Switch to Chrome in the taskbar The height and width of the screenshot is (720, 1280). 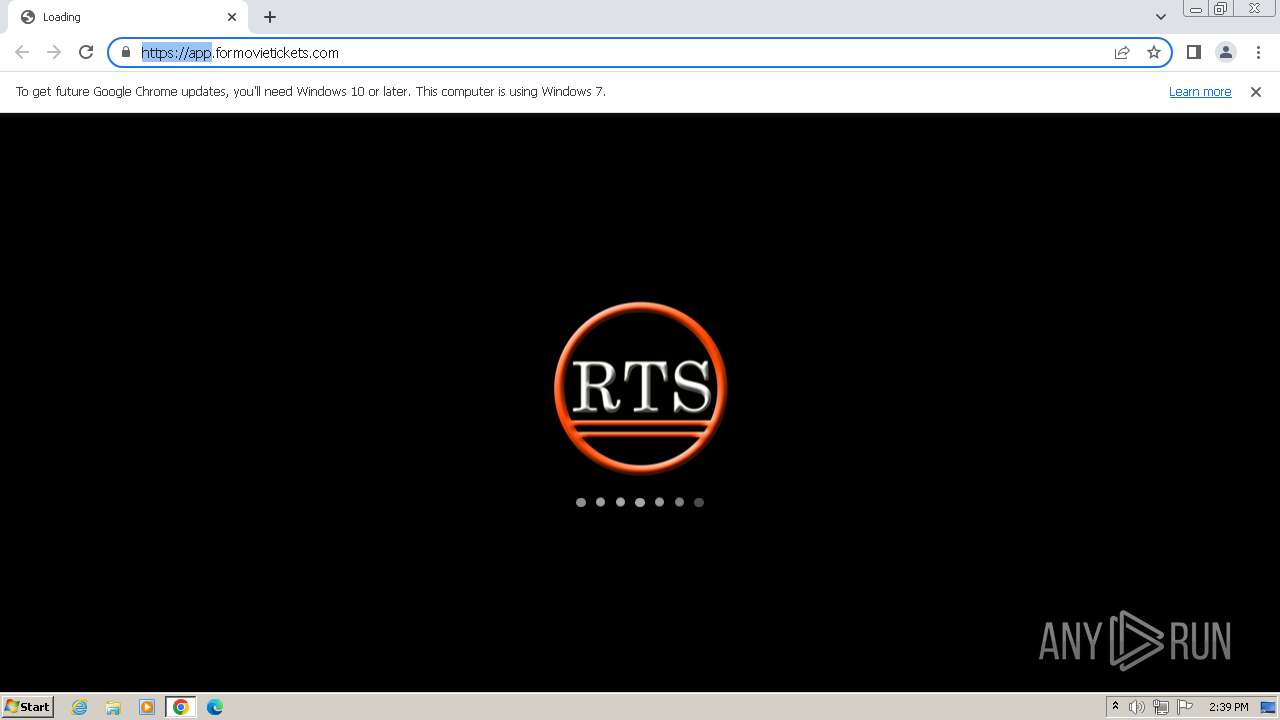tap(181, 707)
